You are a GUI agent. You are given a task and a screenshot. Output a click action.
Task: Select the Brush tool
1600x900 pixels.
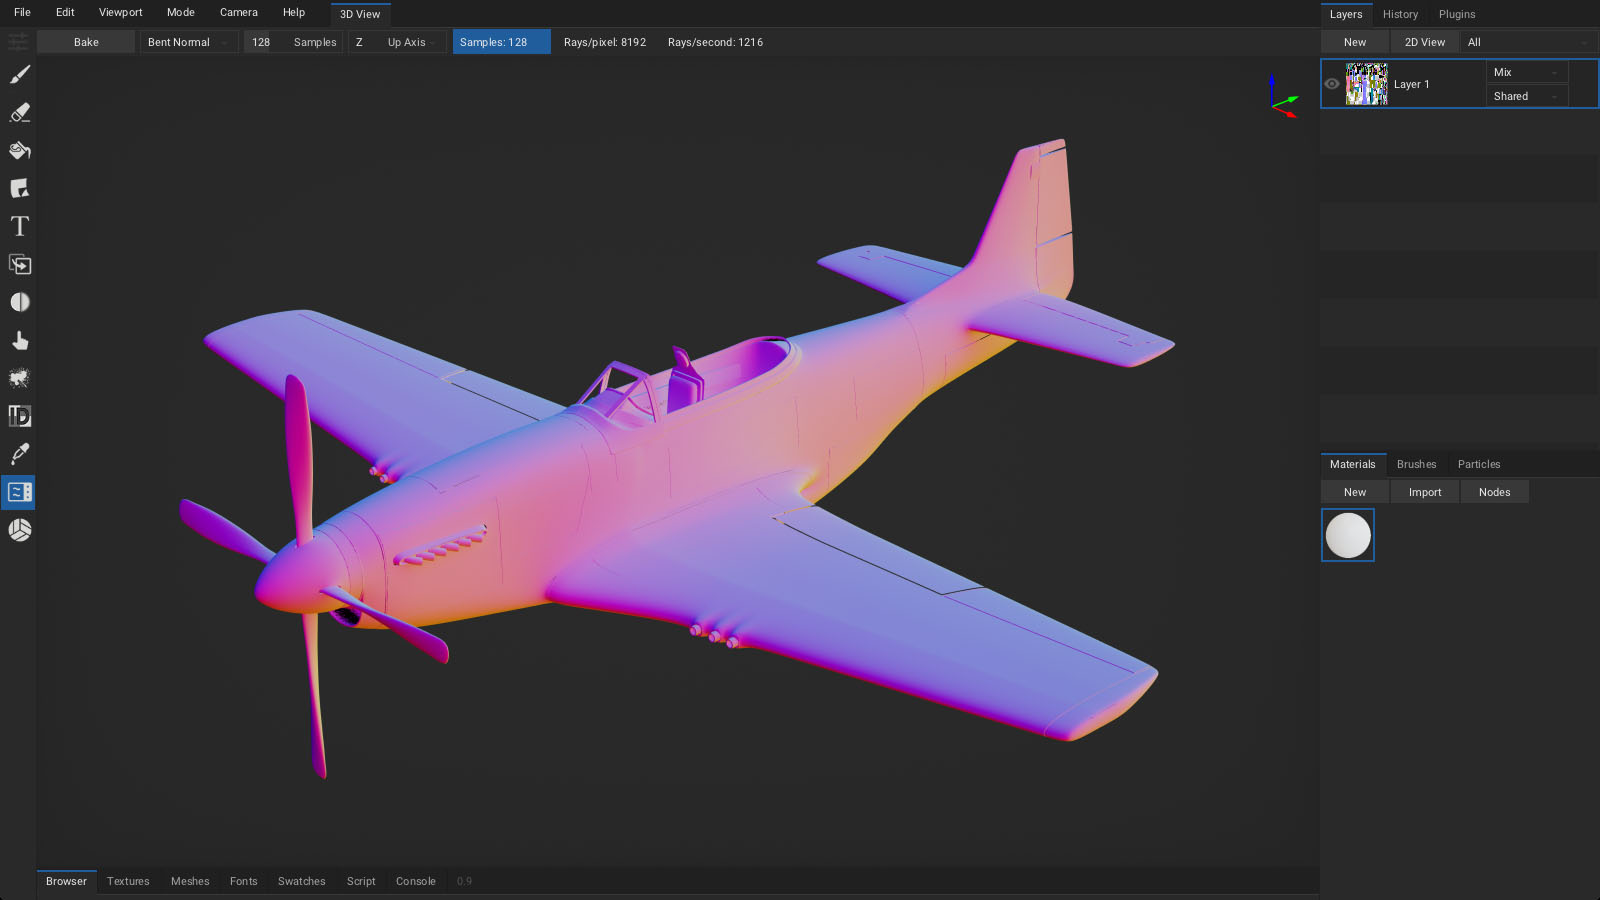(20, 75)
